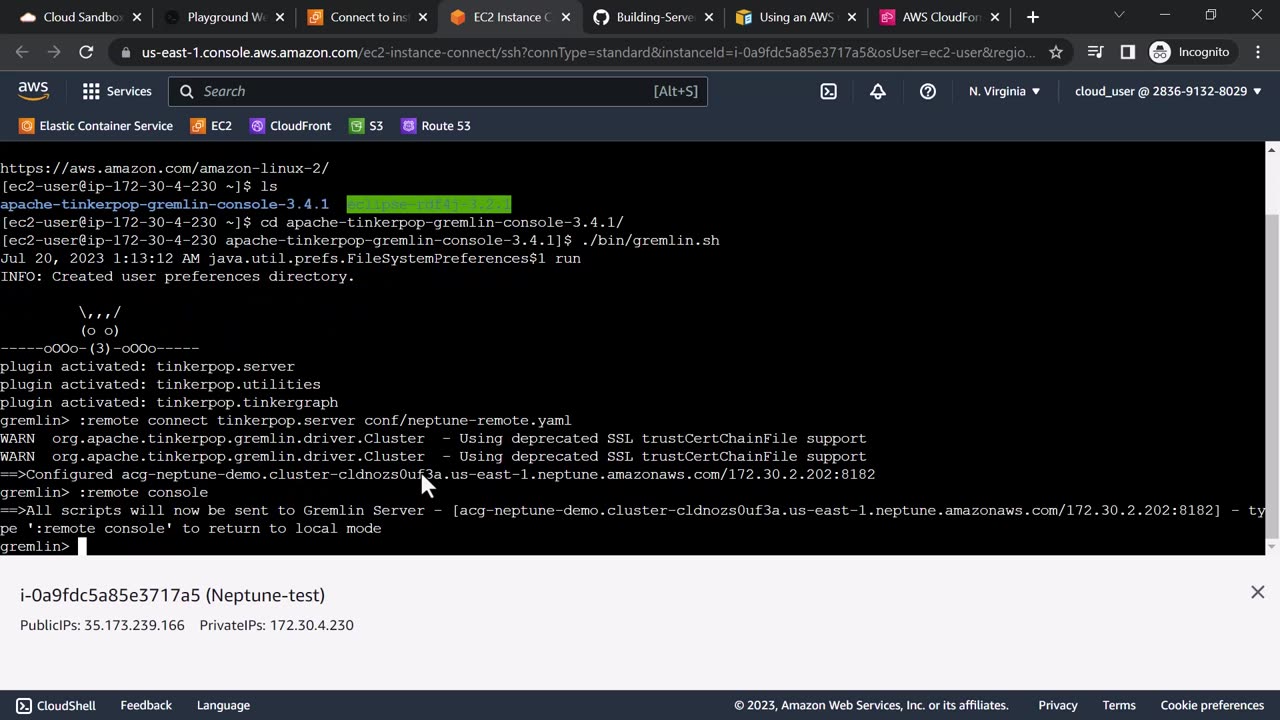Open the Route 53 favorites shortcut
Viewport: 1280px width, 720px height.
[435, 126]
